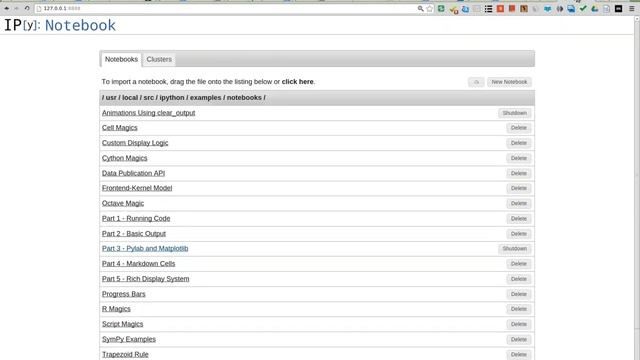Create a notebook with New Notebook button
640x360 pixels.
(509, 82)
